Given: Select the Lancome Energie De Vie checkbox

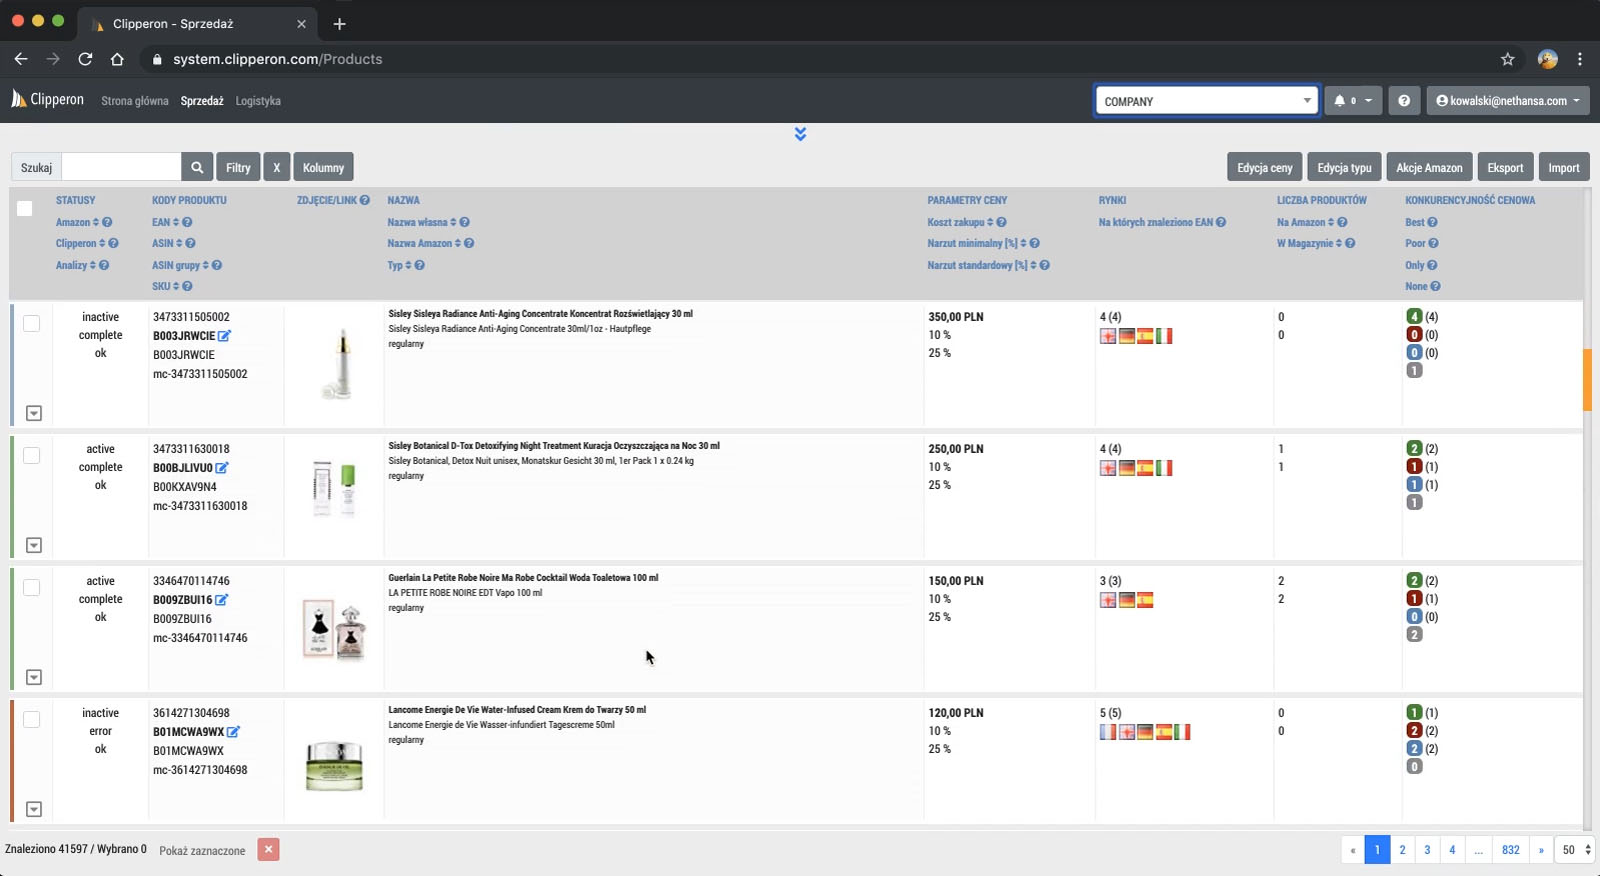Looking at the screenshot, I should click(x=32, y=719).
